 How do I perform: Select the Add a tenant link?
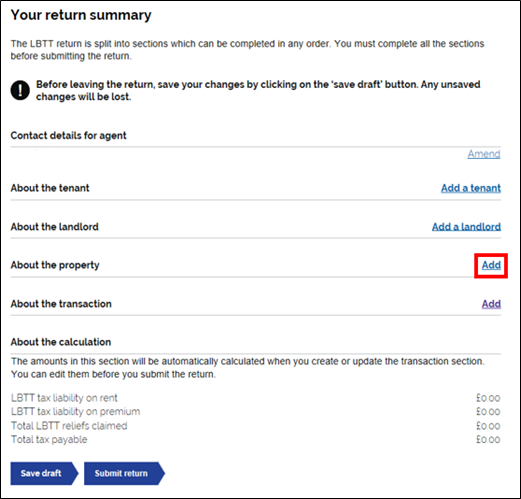click(471, 188)
